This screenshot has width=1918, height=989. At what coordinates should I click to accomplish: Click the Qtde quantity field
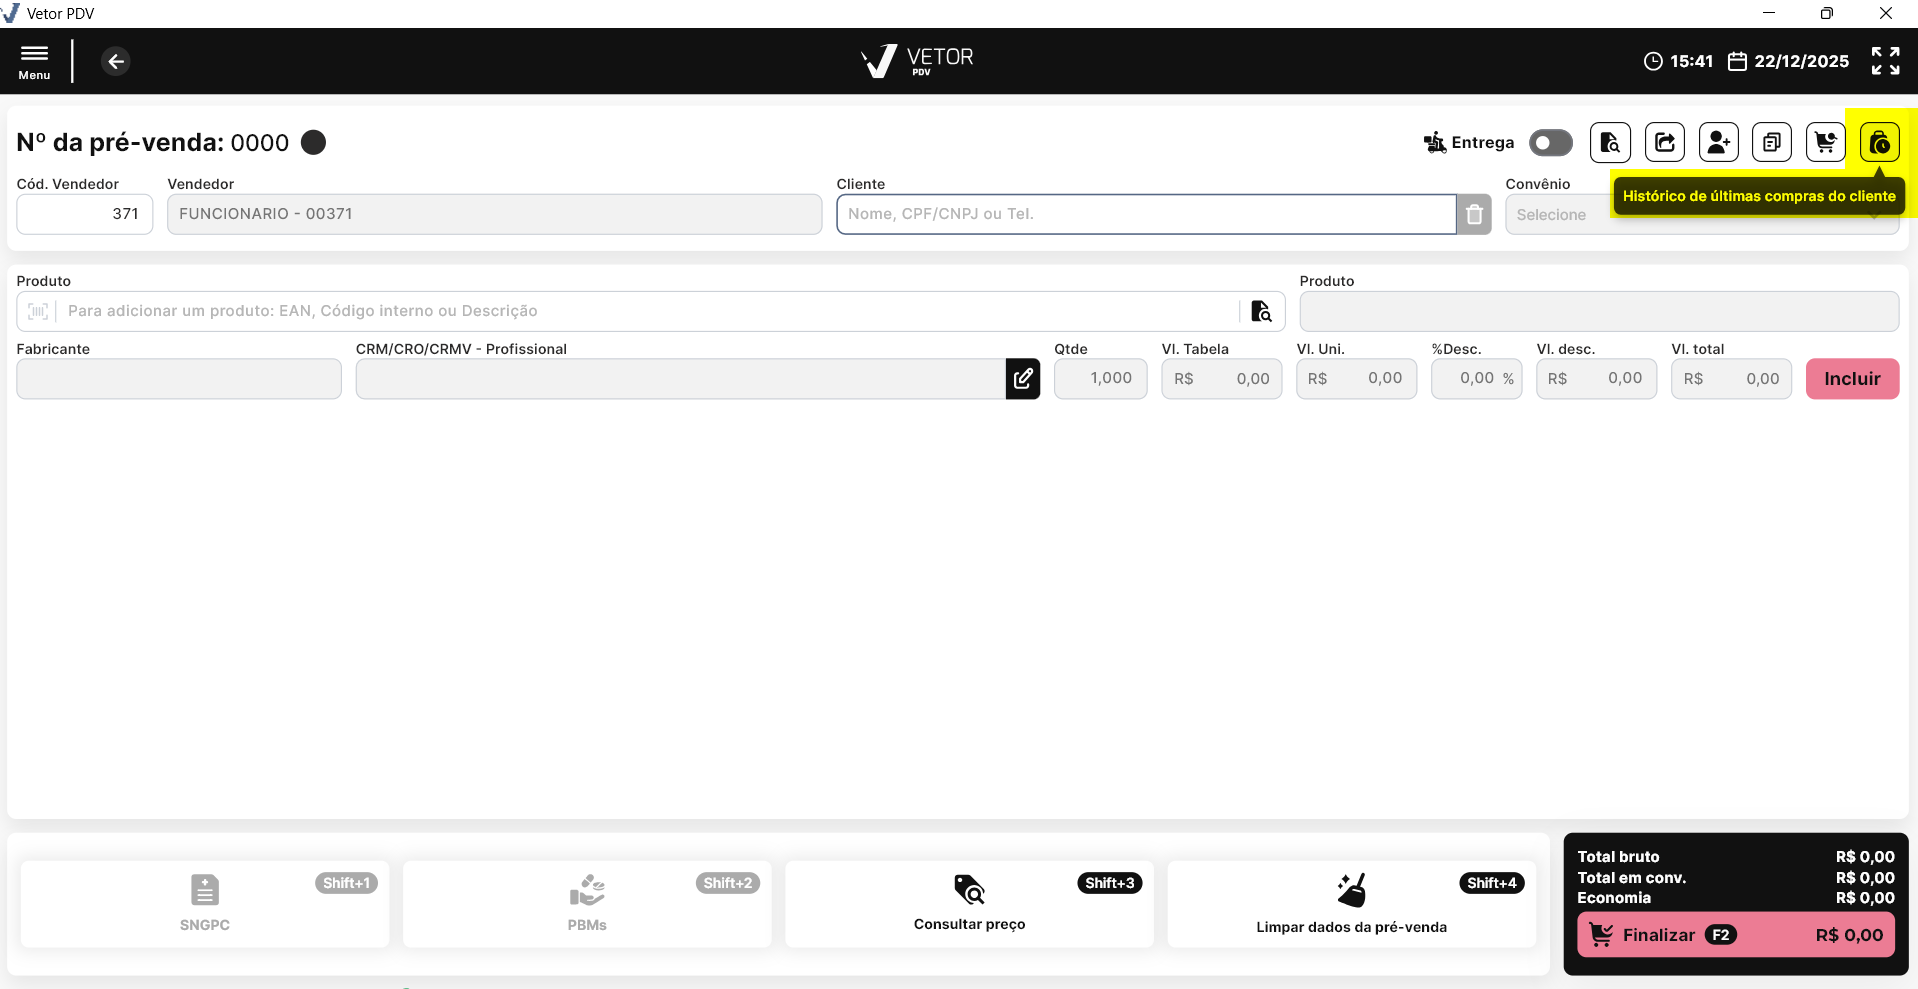point(1100,379)
